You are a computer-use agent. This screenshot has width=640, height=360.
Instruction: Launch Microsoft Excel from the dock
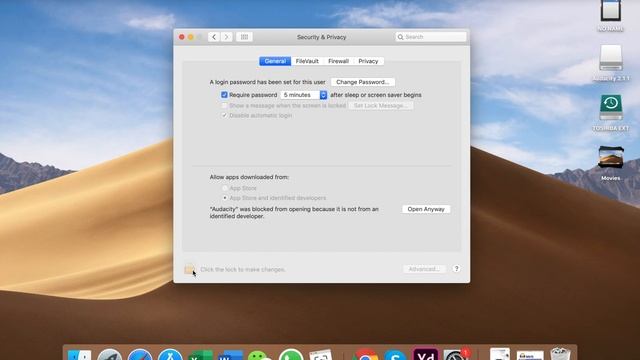[200, 354]
